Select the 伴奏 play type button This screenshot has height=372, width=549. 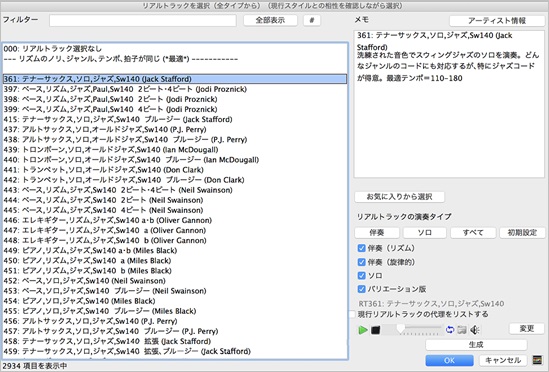tap(377, 233)
